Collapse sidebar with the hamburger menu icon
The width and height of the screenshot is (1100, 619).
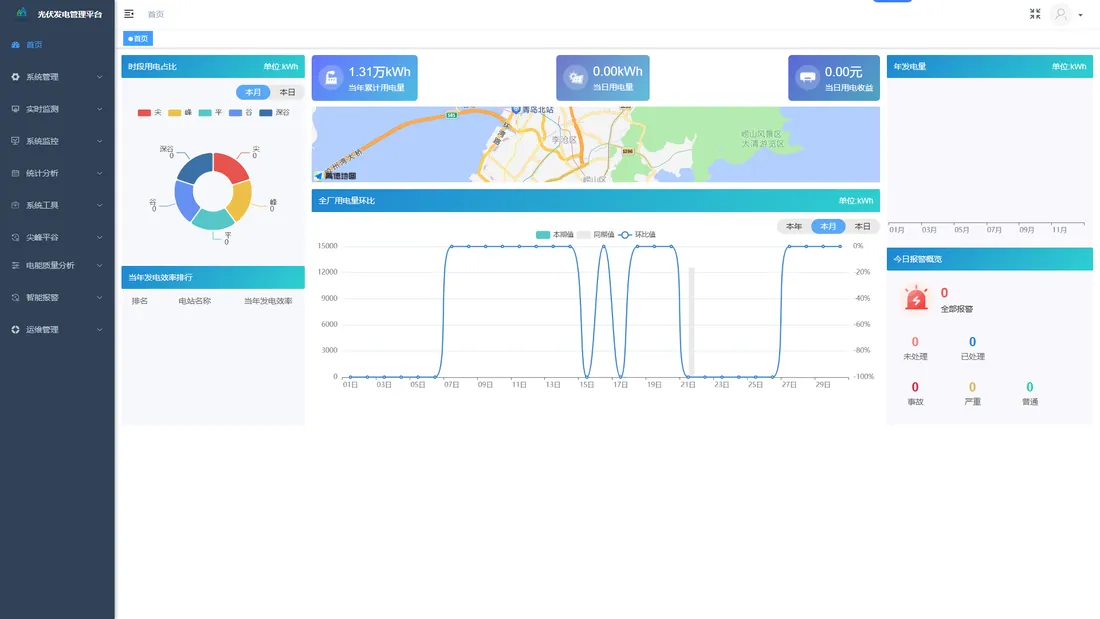[x=129, y=14]
